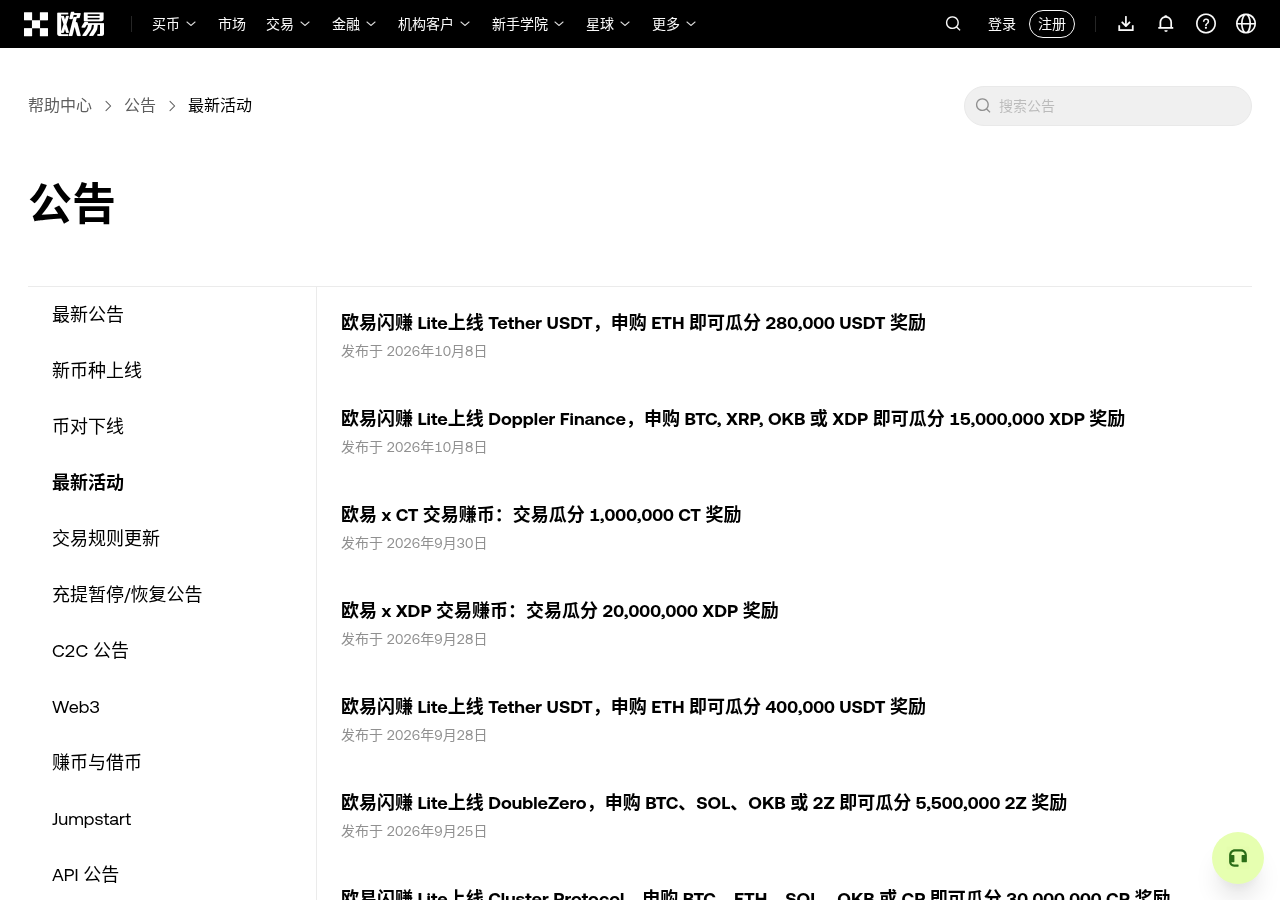Select 赚币与借币 in sidebar
Screen dimensions: 1280x900
click(x=97, y=762)
